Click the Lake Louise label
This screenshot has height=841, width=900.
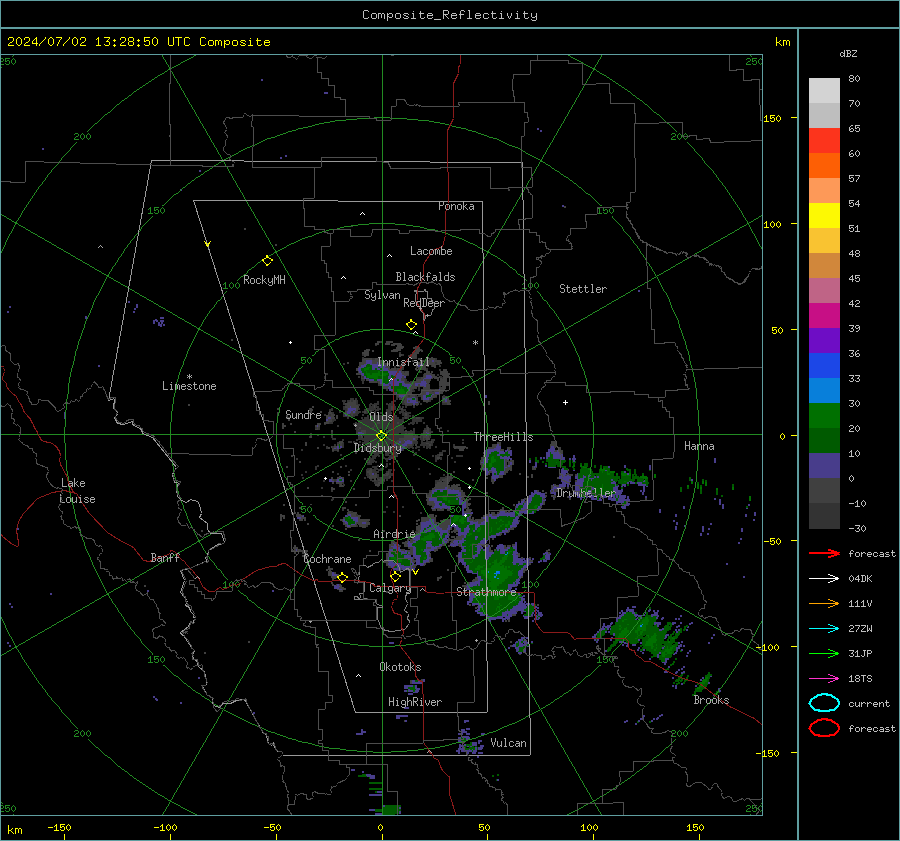[x=77, y=491]
